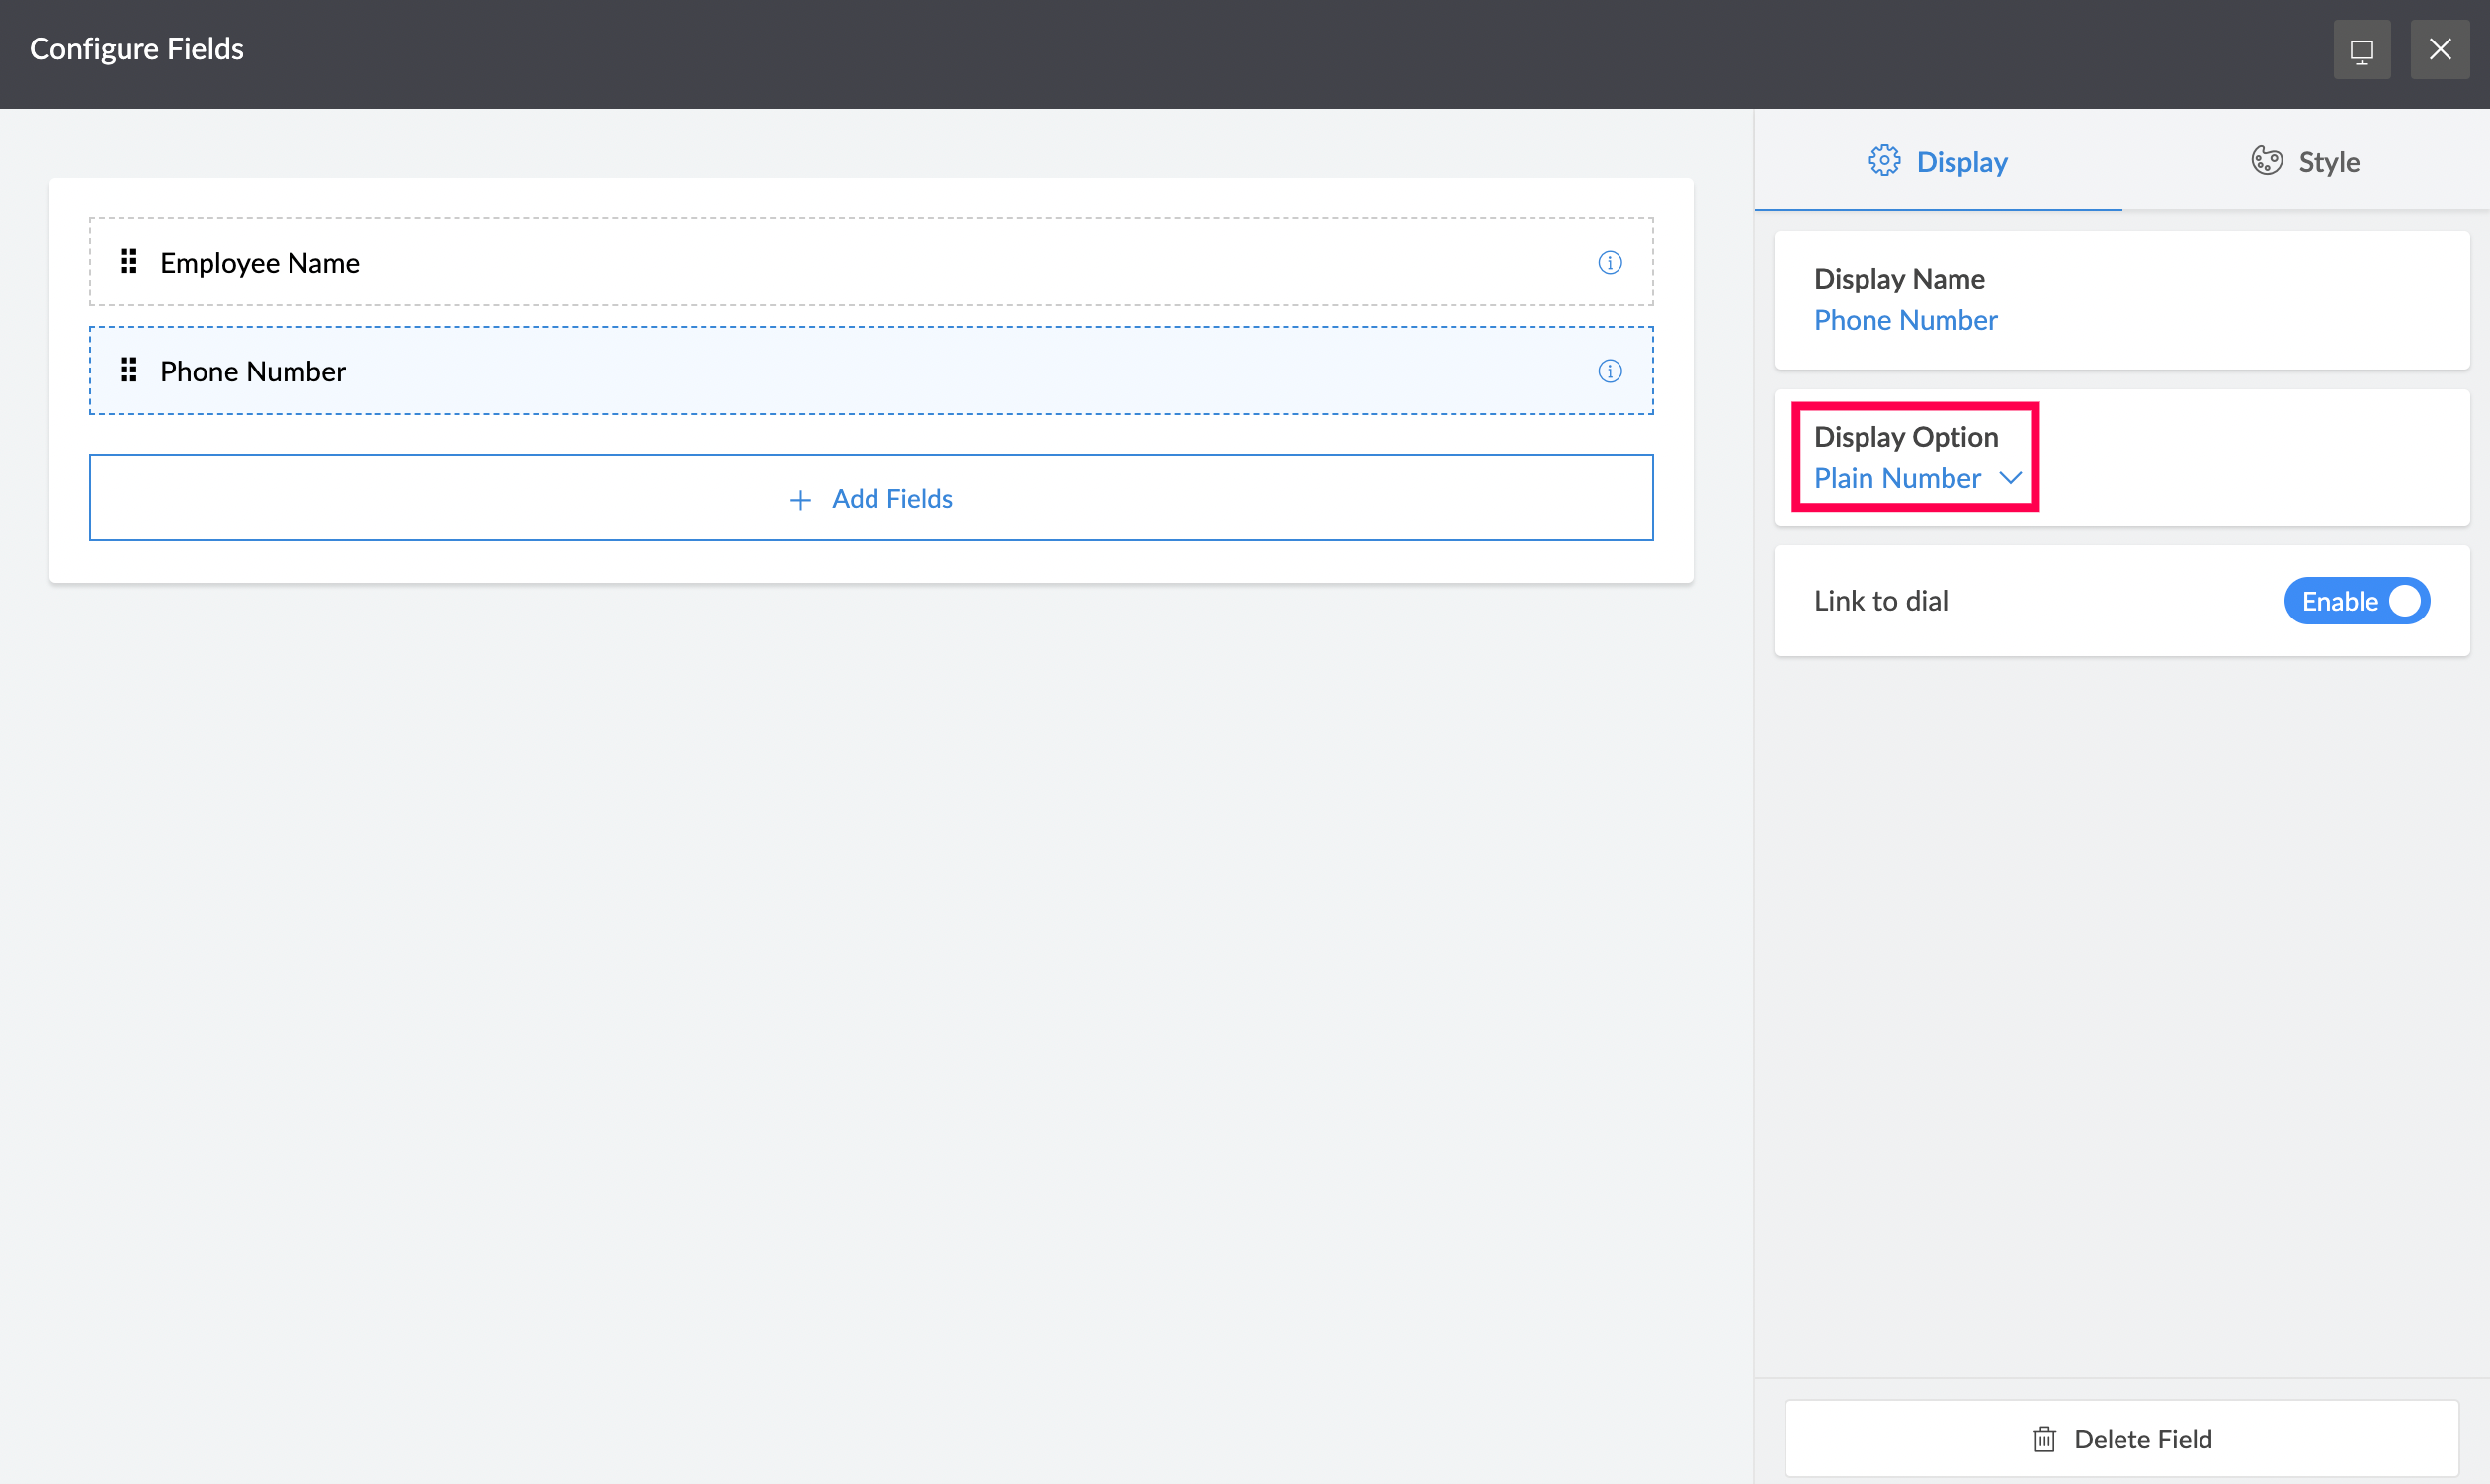The height and width of the screenshot is (1484, 2490).
Task: Open info icon for Employee Name field
Action: point(1609,262)
